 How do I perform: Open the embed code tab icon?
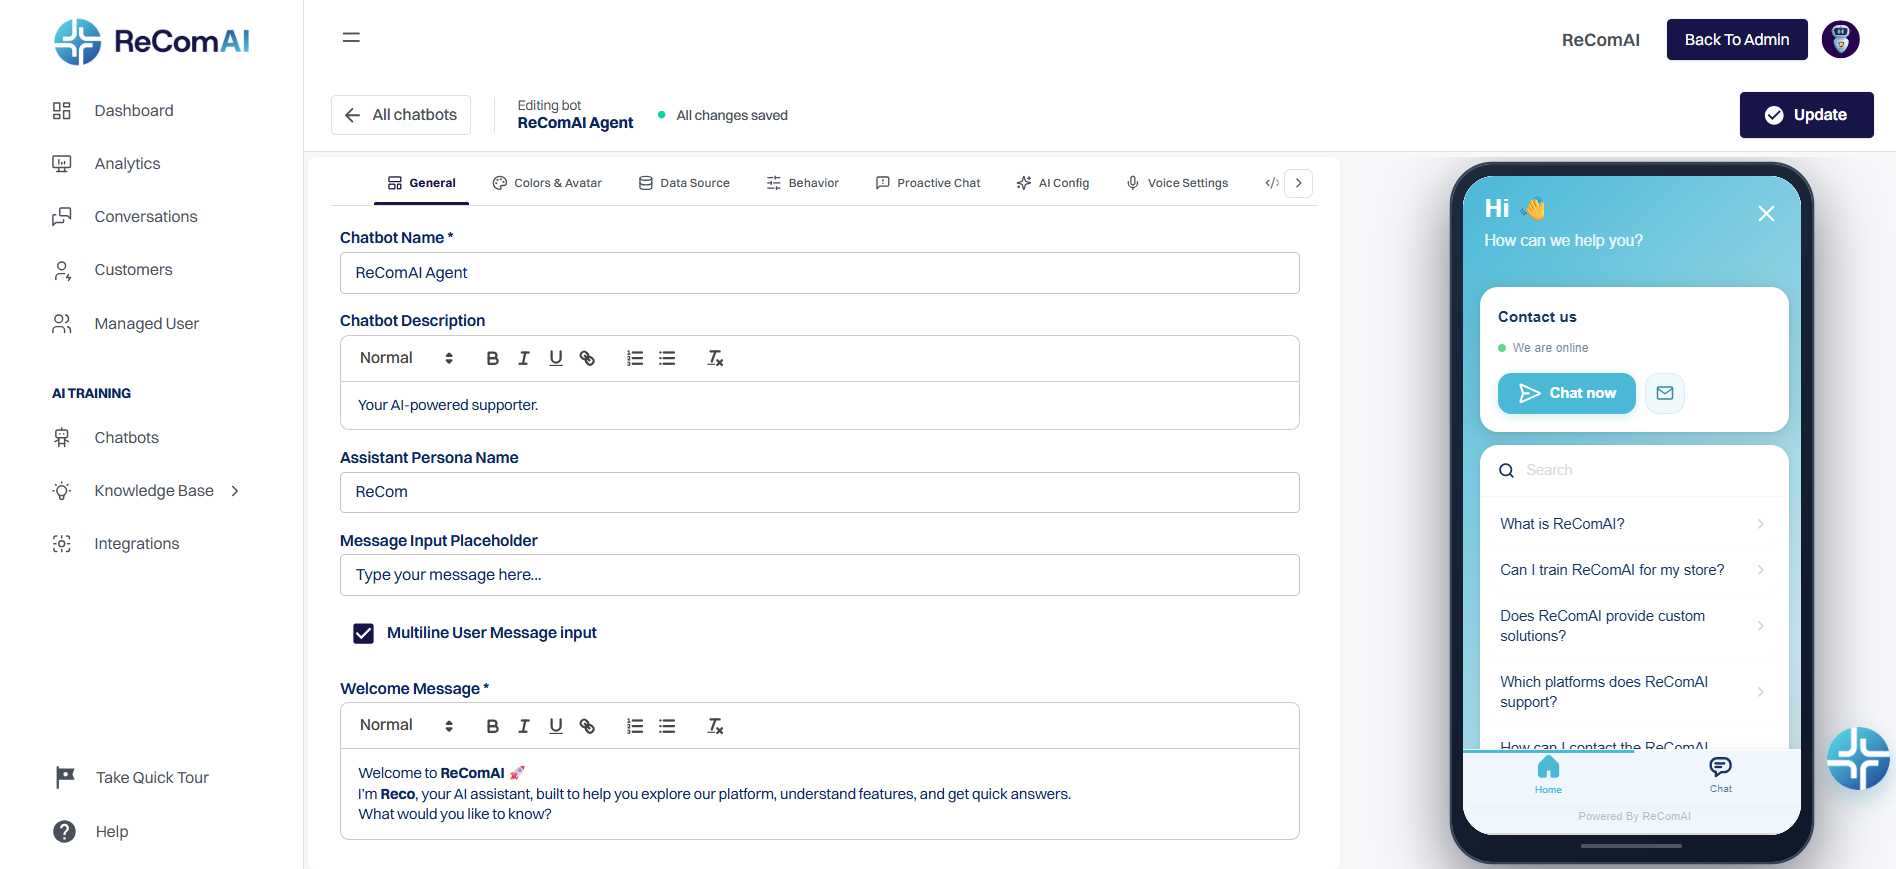(1271, 183)
